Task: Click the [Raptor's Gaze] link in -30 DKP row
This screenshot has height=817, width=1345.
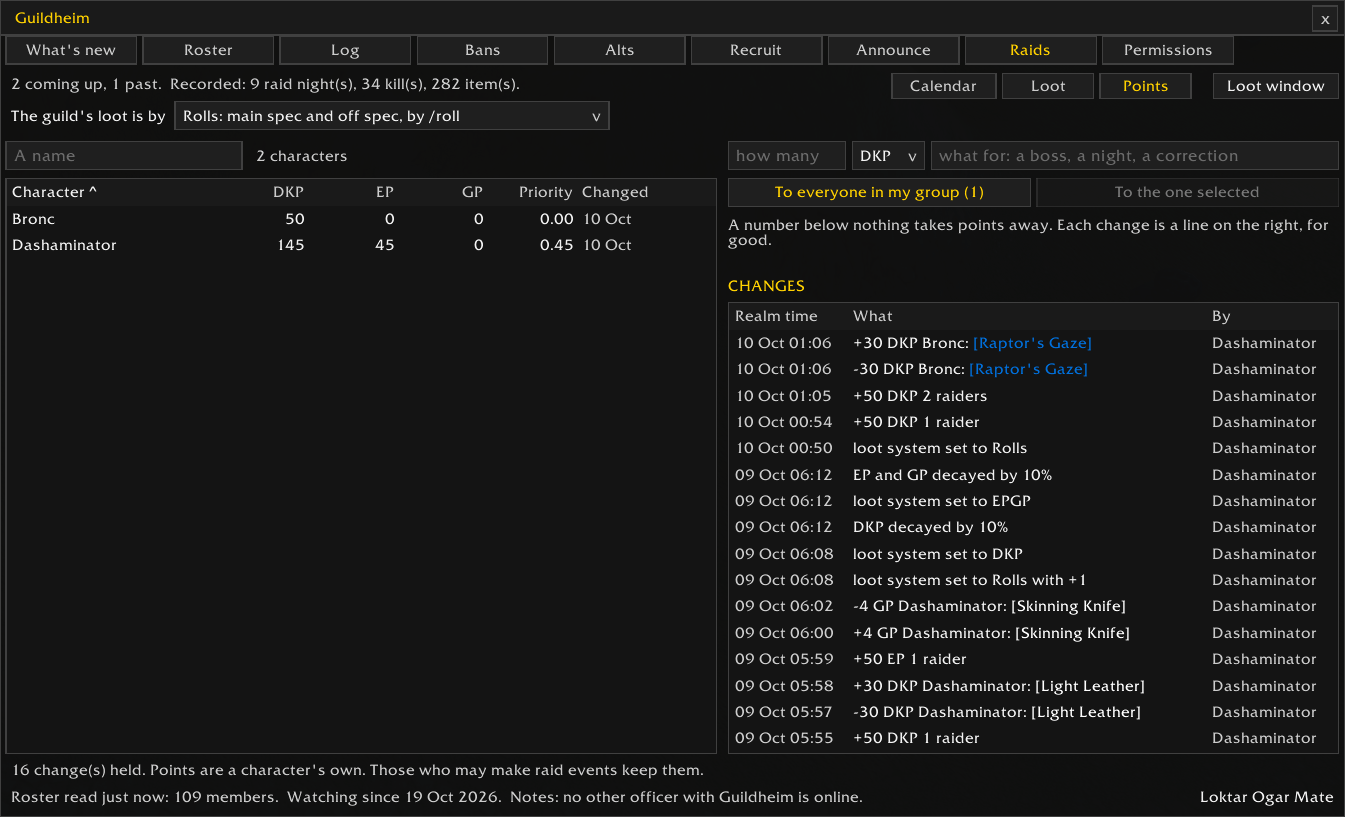Action: 1028,369
